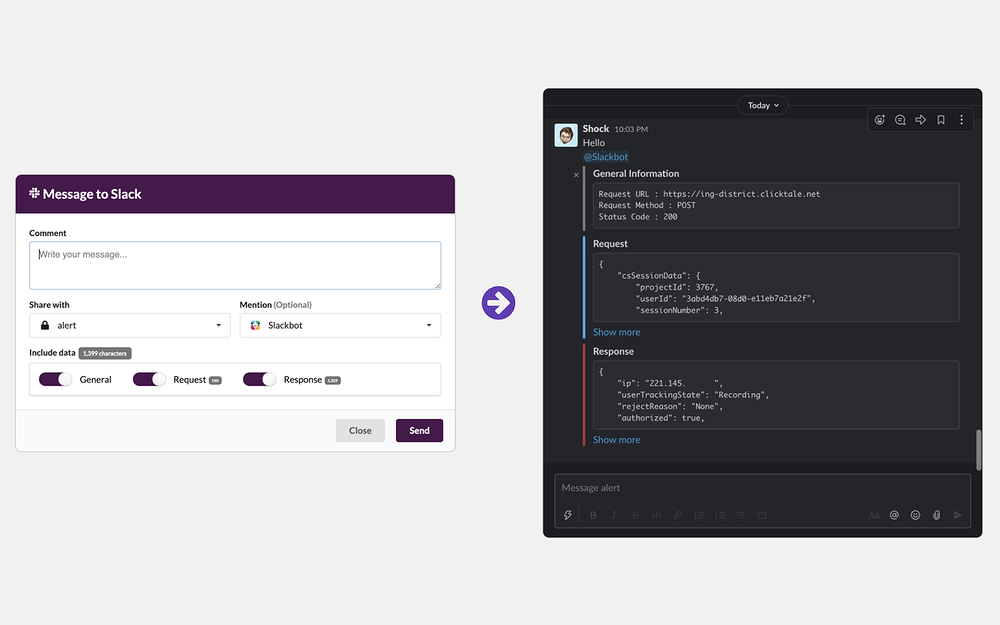Click the Slack conversation scrollbar thumb
The image size is (1000, 625).
[978, 450]
